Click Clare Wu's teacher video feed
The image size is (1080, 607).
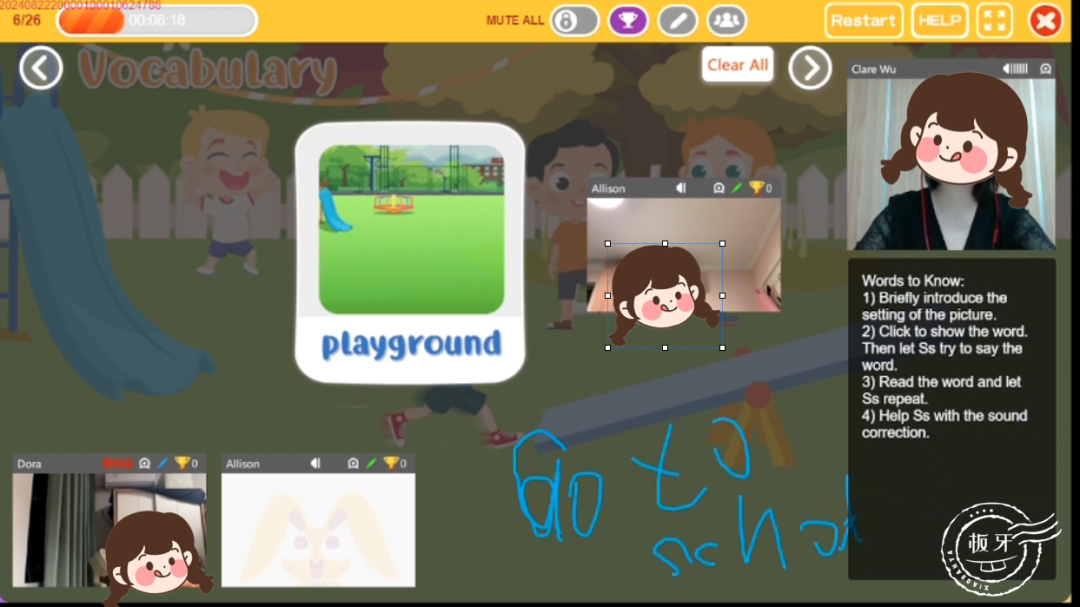[x=951, y=164]
